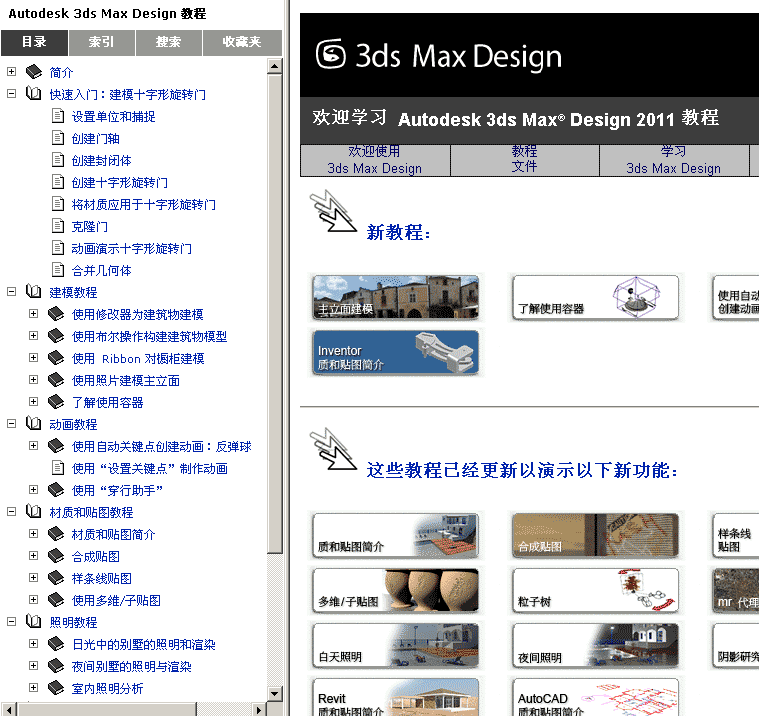The image size is (759, 716).
Task: Click the open-book icon beside 建模教程
Action: (34, 291)
